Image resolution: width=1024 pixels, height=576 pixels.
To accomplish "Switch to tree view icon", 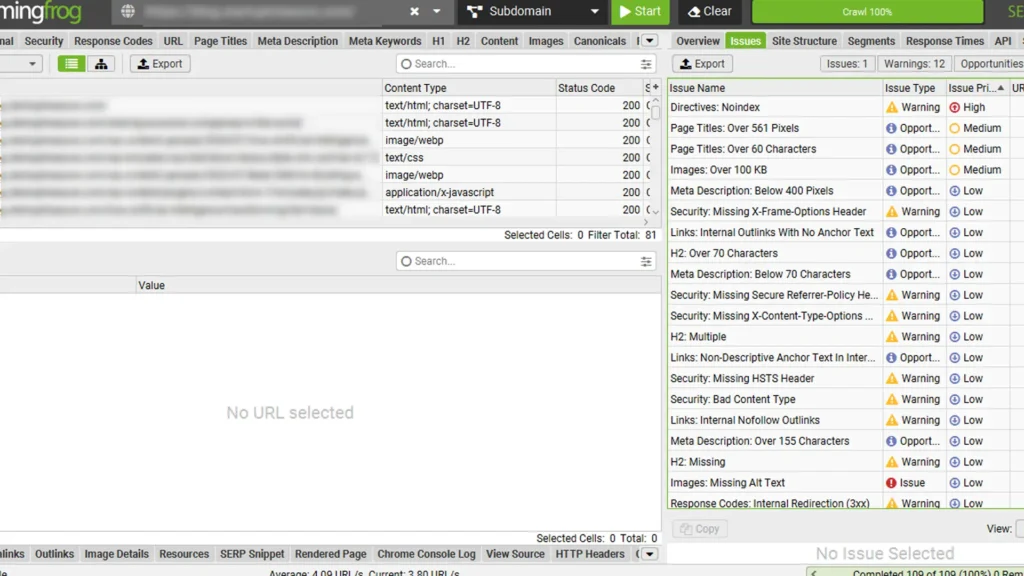I will click(101, 64).
